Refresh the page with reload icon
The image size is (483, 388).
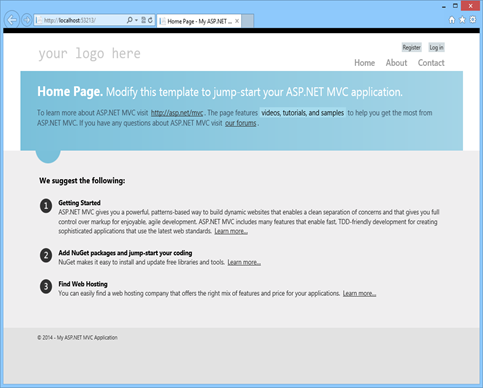[150, 20]
